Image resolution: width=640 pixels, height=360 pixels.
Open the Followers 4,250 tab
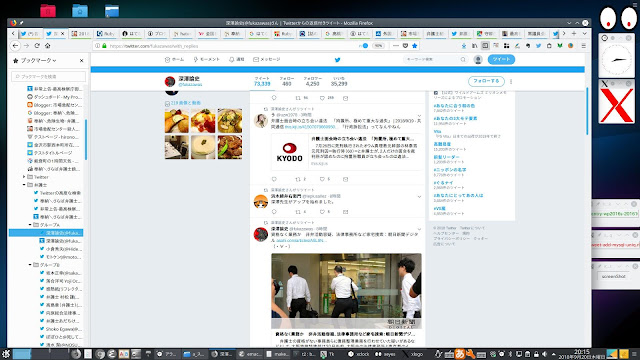pyautogui.click(x=312, y=81)
